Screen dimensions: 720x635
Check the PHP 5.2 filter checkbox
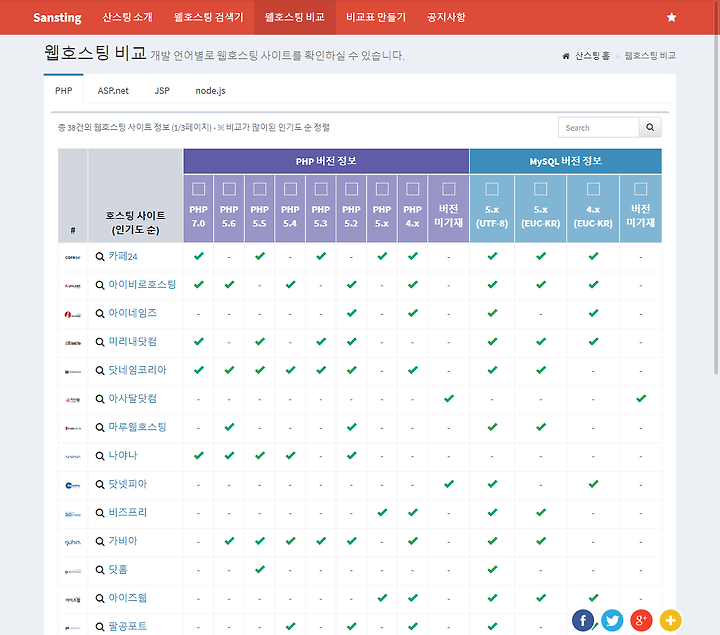pos(351,189)
